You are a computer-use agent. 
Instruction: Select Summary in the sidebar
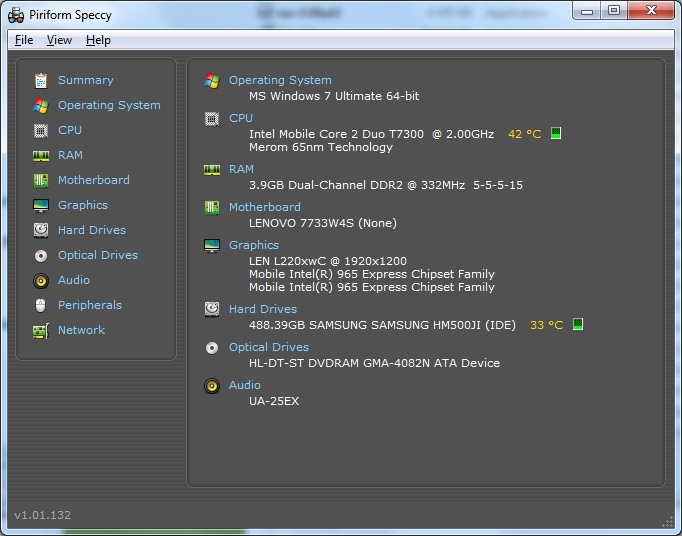[x=86, y=80]
